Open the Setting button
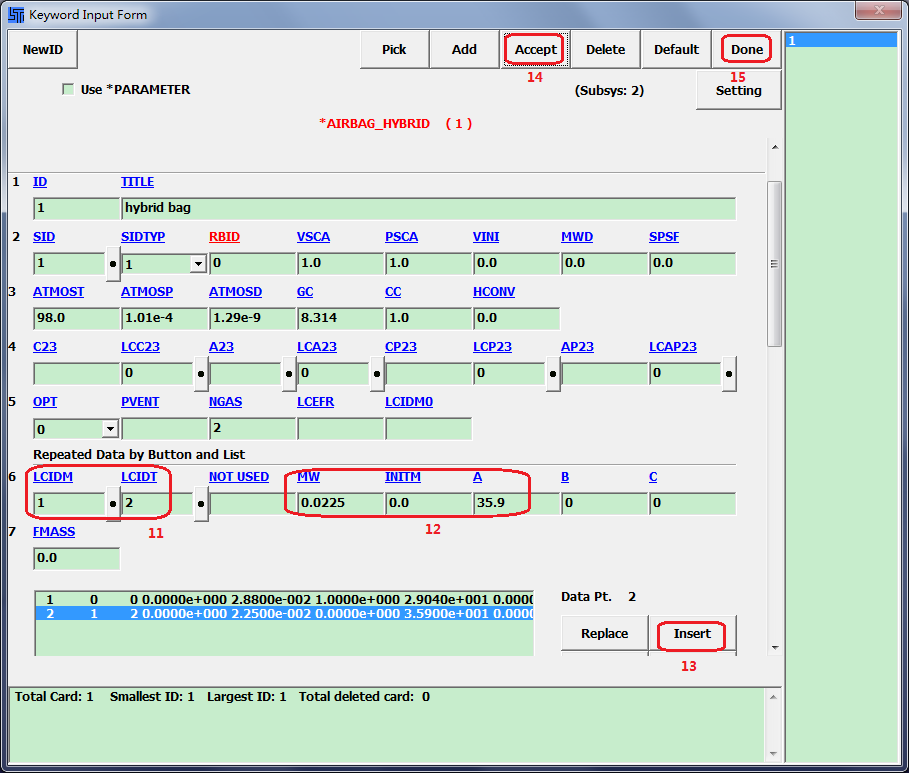 [738, 90]
